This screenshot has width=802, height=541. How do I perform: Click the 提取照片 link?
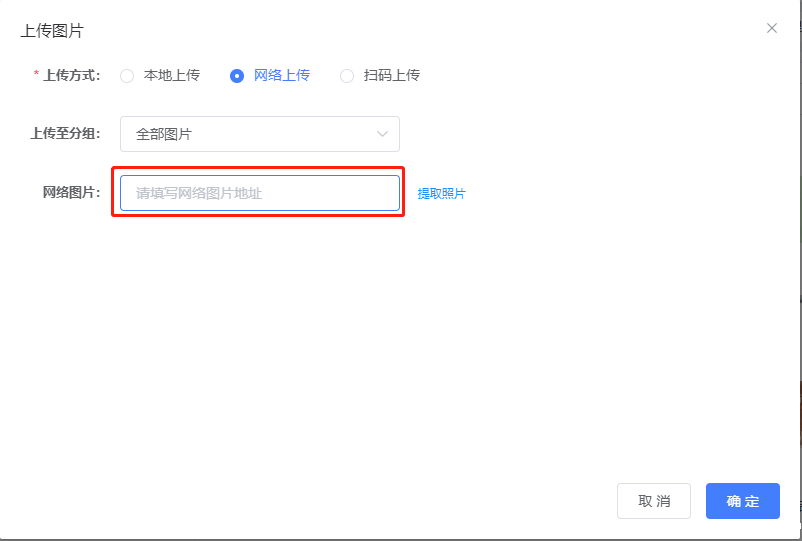coord(441,194)
